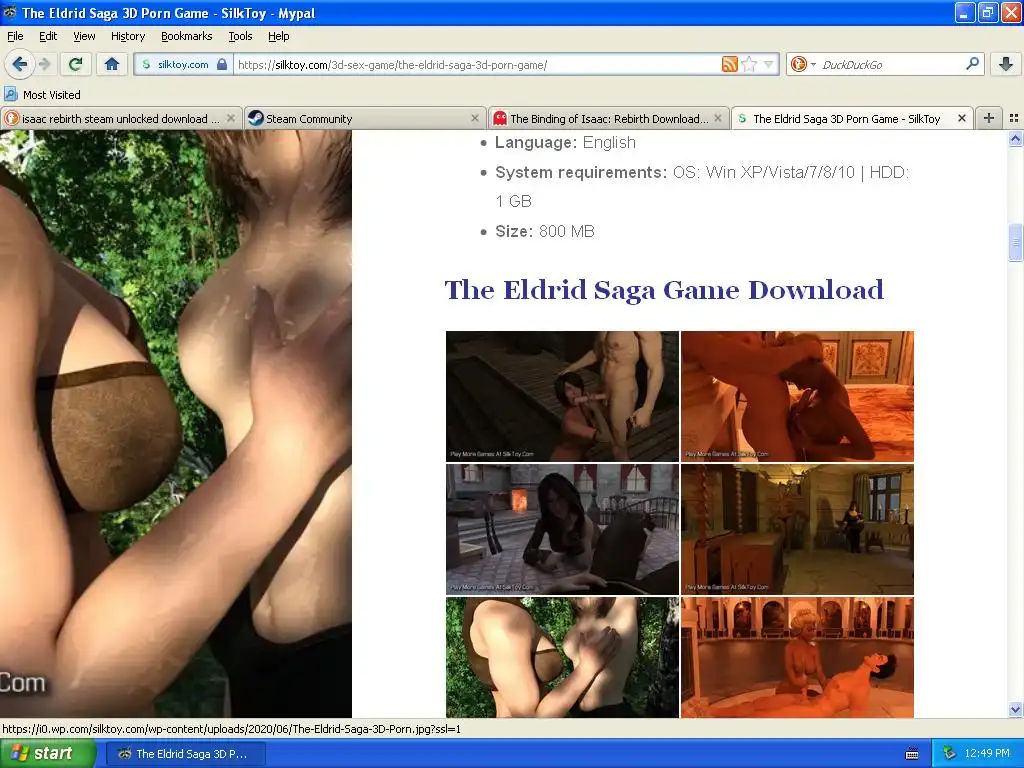Open the DuckDuckGo search engine dropdown

802,64
